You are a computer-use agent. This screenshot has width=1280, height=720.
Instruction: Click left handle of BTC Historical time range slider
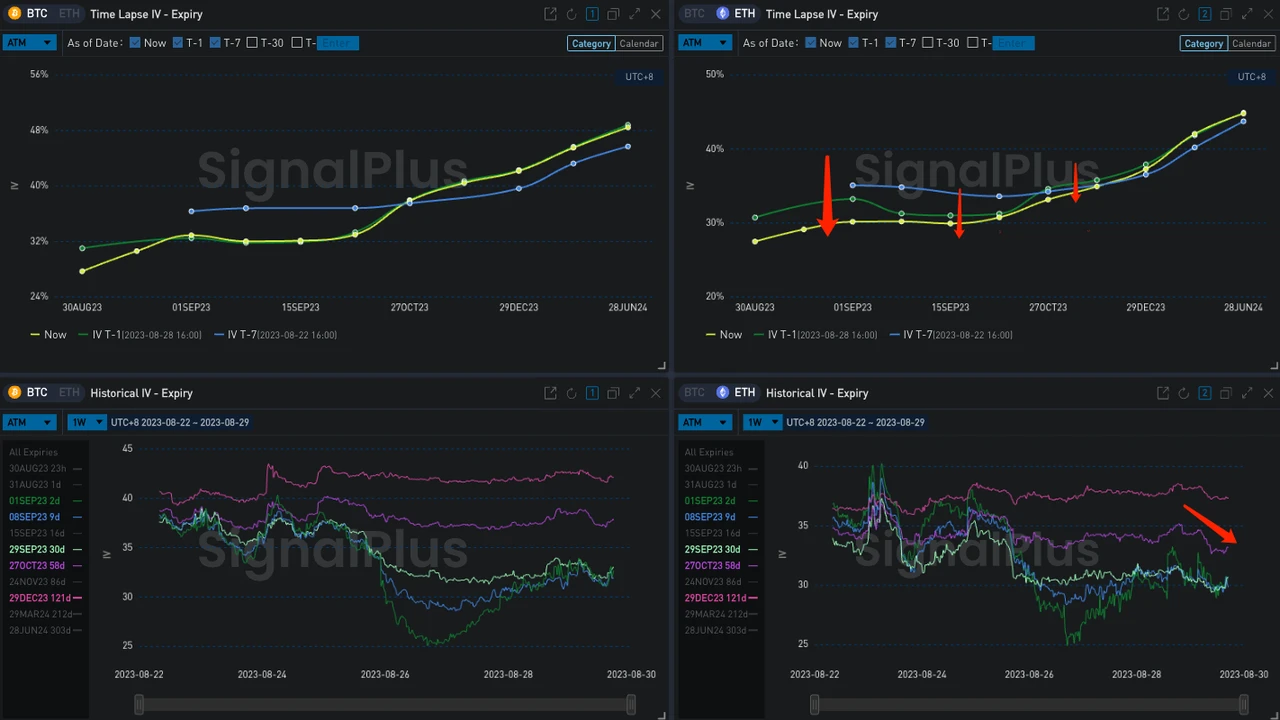(139, 705)
